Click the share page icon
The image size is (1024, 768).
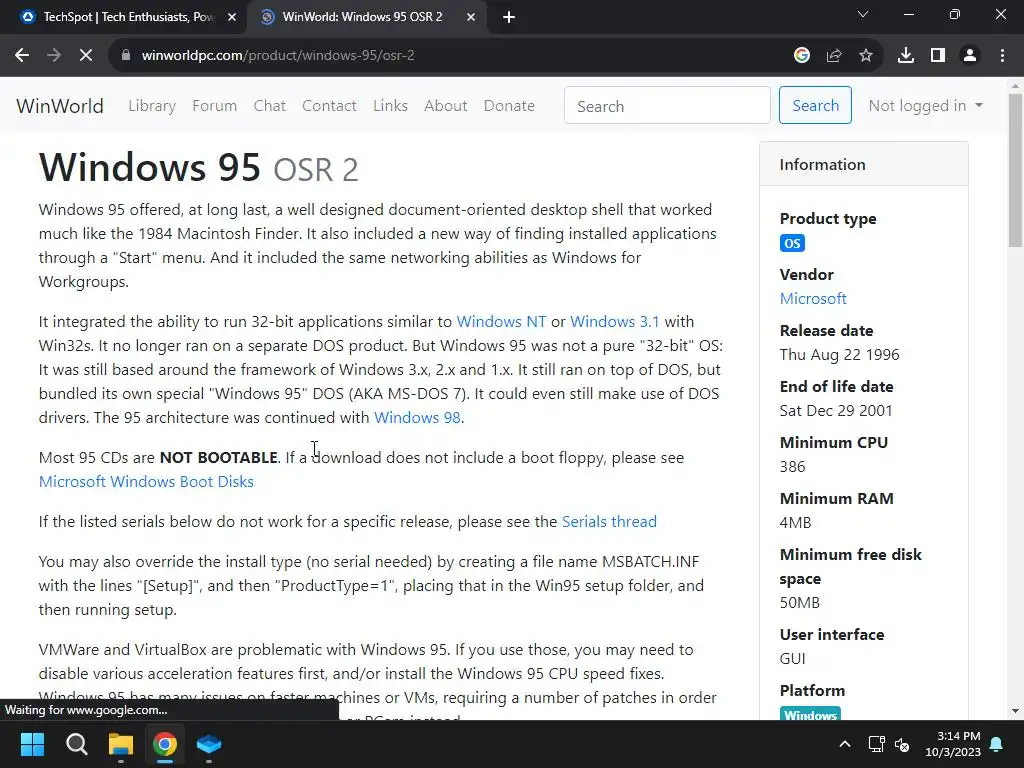[x=834, y=56]
